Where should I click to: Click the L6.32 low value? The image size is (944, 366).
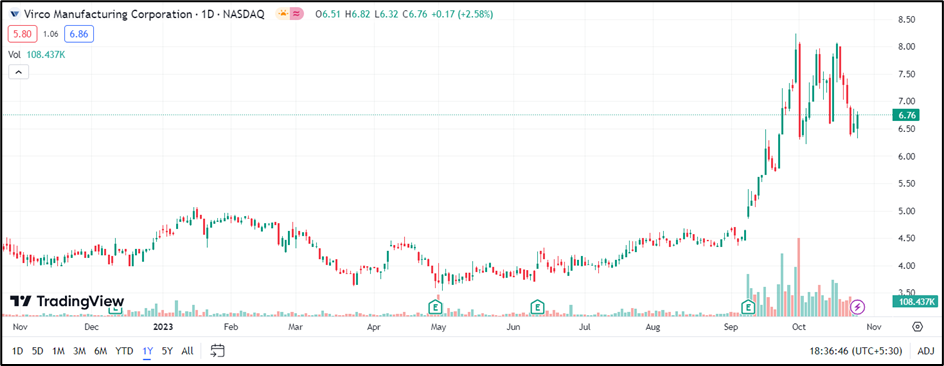click(x=386, y=14)
